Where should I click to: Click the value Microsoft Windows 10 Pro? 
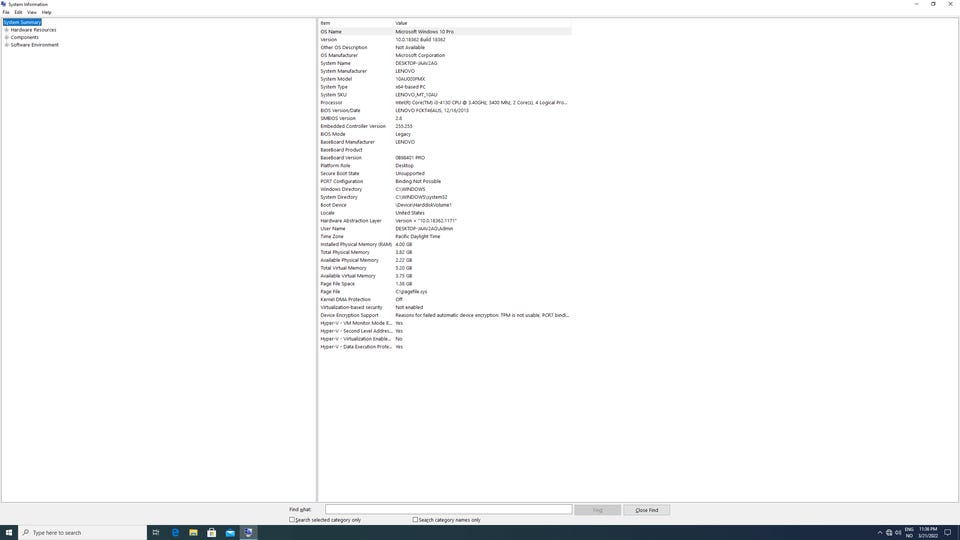pyautogui.click(x=424, y=32)
